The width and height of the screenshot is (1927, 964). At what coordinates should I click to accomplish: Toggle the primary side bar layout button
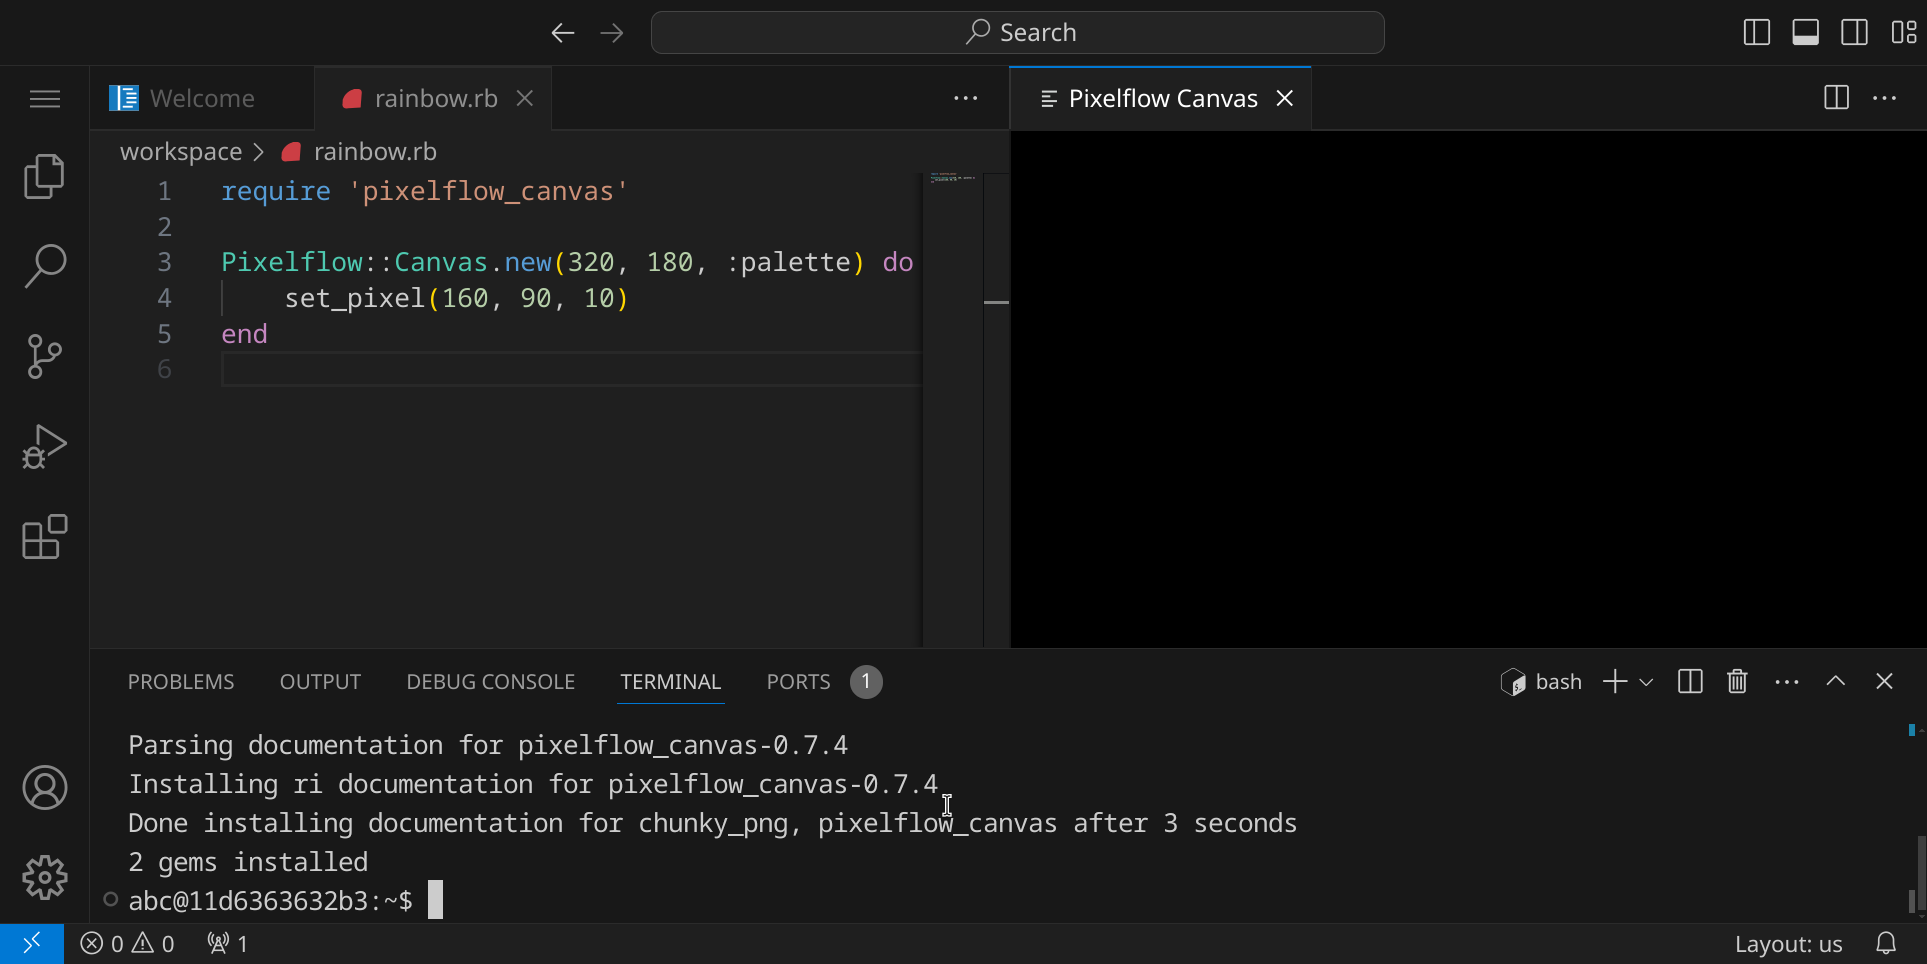(x=1756, y=32)
